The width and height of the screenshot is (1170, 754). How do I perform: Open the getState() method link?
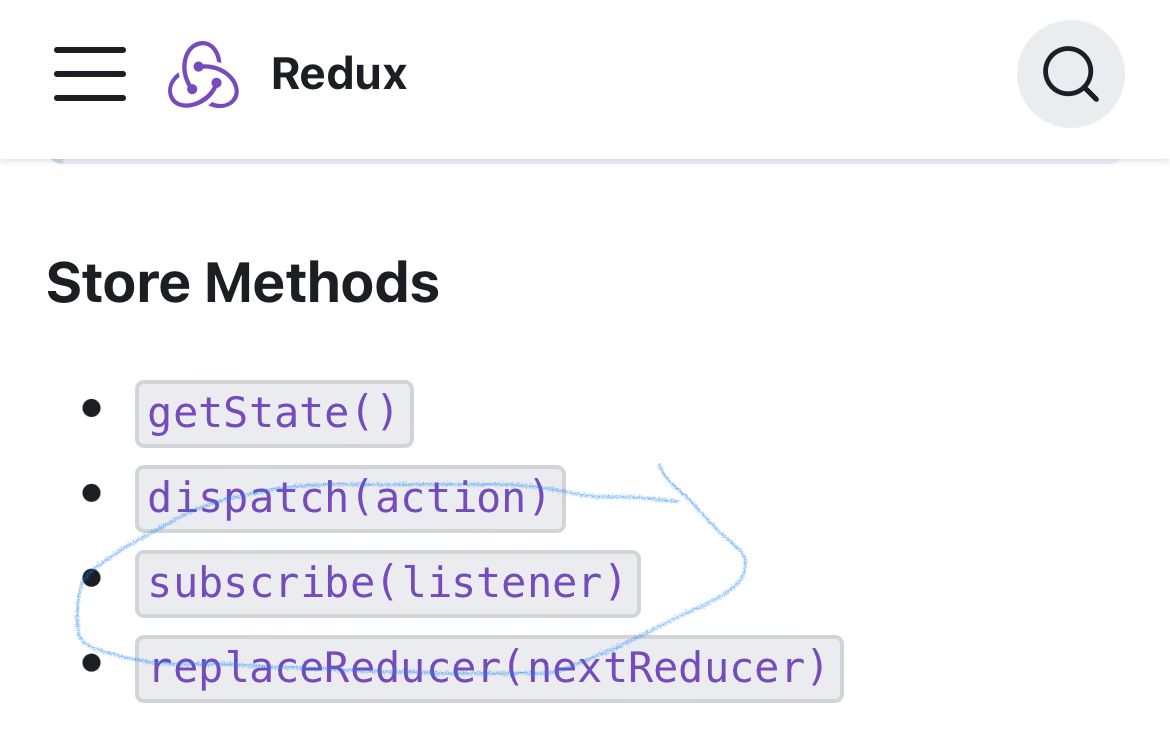pos(274,414)
